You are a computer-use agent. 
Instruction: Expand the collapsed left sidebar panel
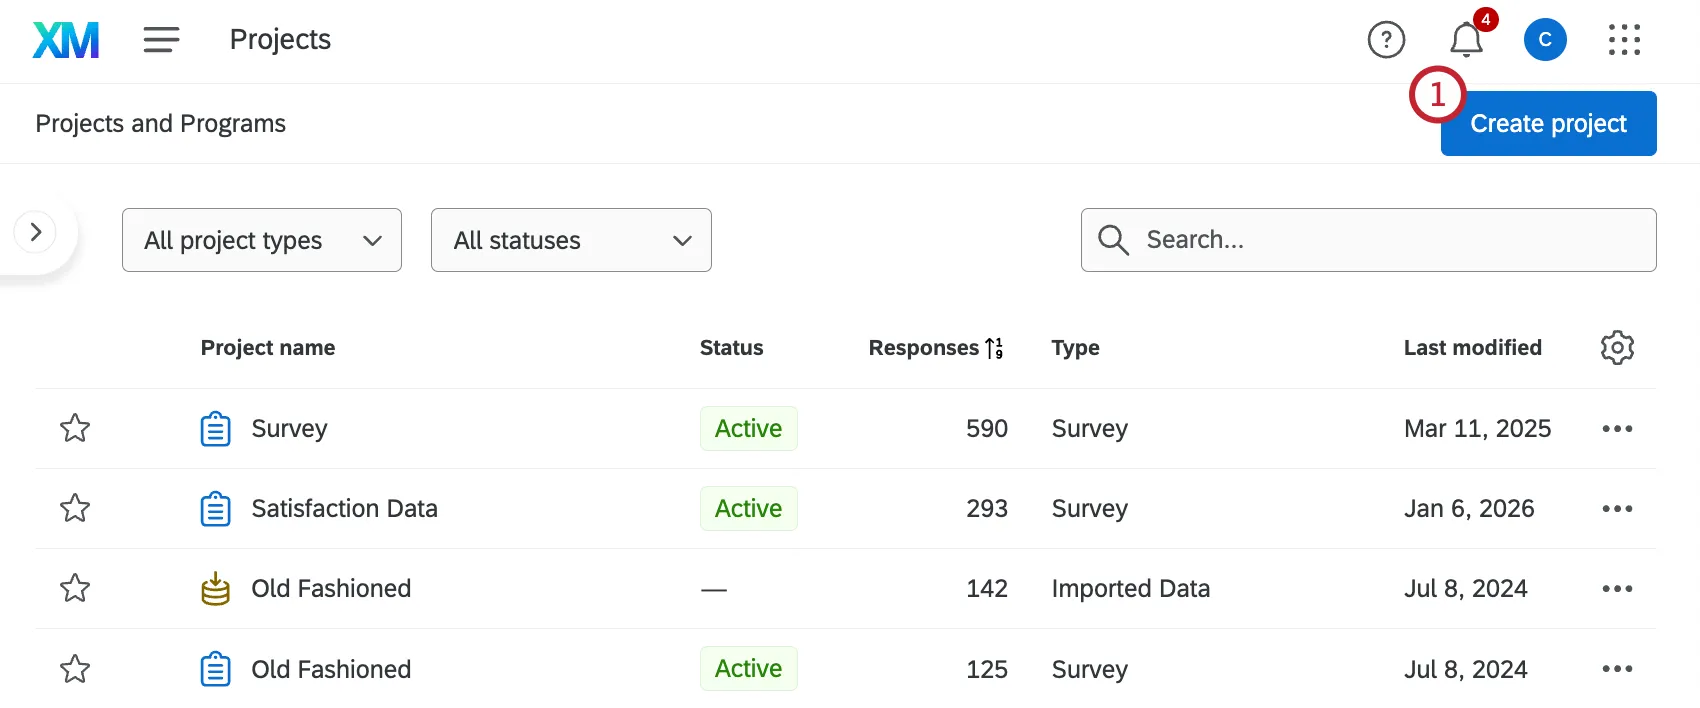[x=36, y=232]
